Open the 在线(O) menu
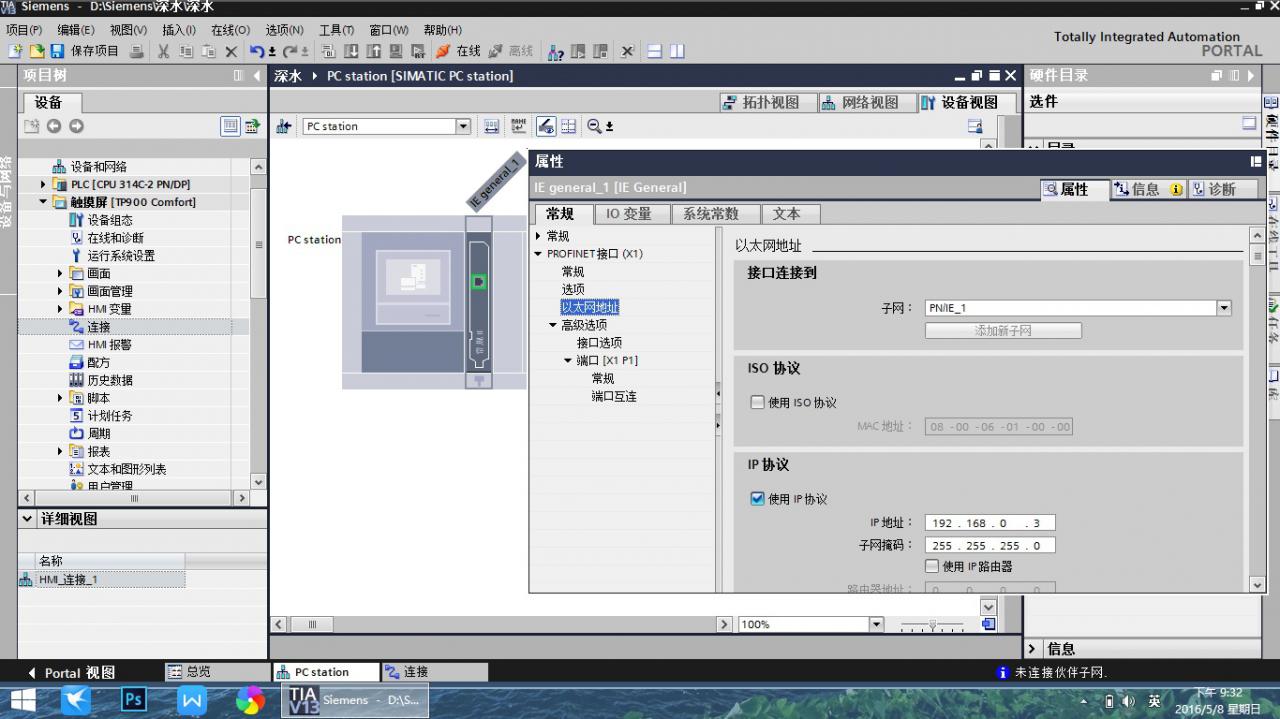Screen dimensions: 1280x719 click(230, 30)
